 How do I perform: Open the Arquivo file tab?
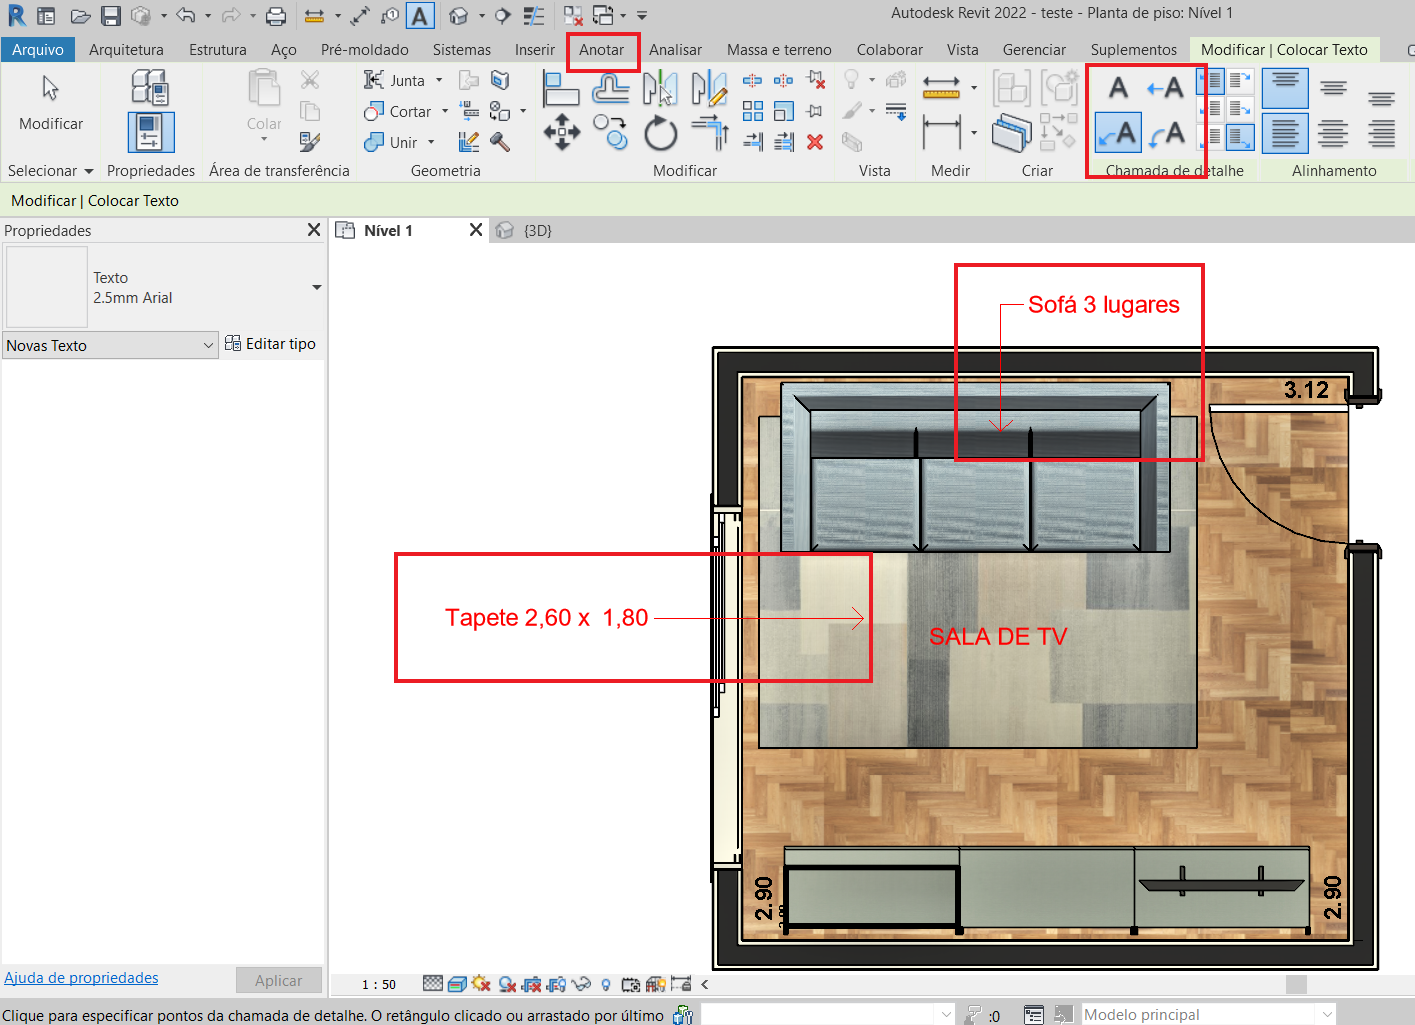38,49
